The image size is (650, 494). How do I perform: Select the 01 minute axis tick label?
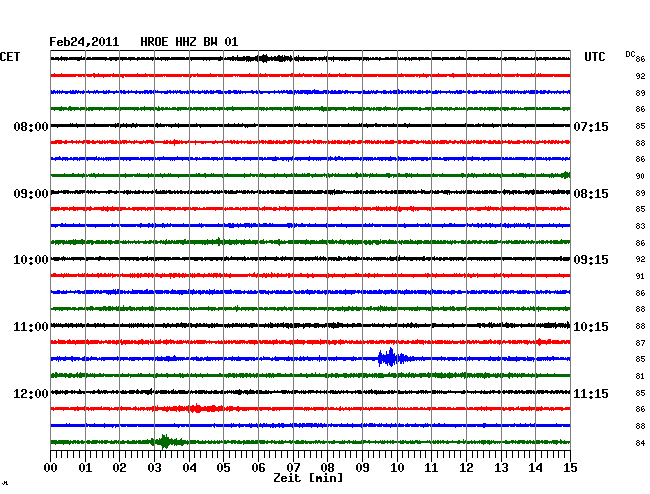tap(85, 468)
